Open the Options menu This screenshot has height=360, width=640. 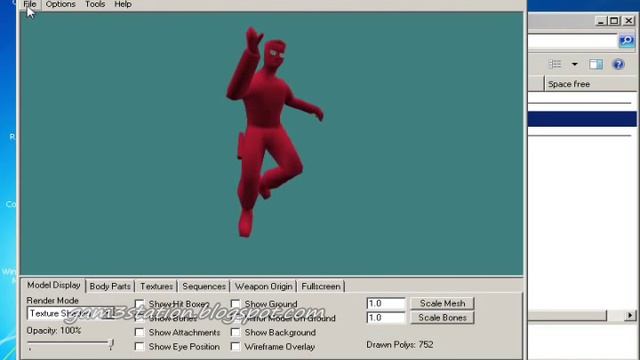pos(60,4)
